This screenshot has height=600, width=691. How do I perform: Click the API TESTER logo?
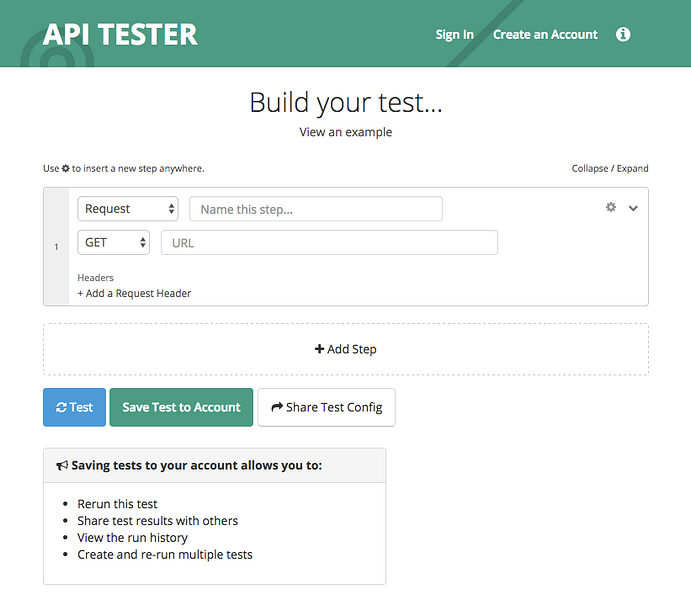[x=120, y=34]
